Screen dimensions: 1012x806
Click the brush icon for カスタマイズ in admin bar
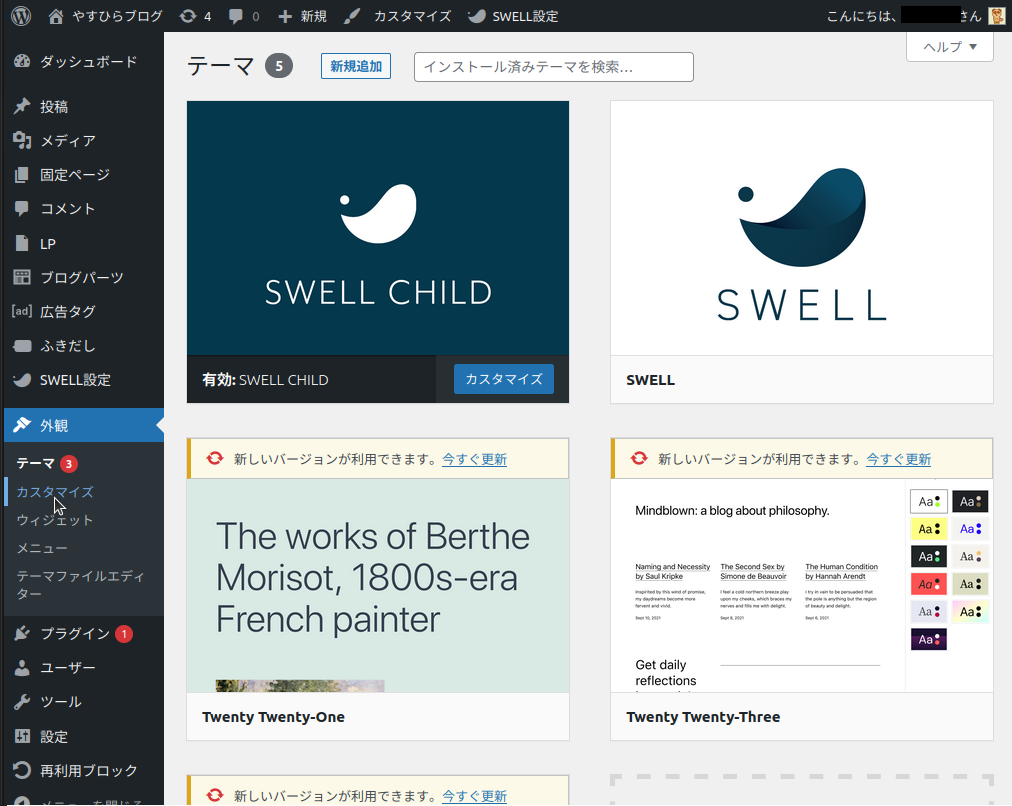pyautogui.click(x=352, y=16)
